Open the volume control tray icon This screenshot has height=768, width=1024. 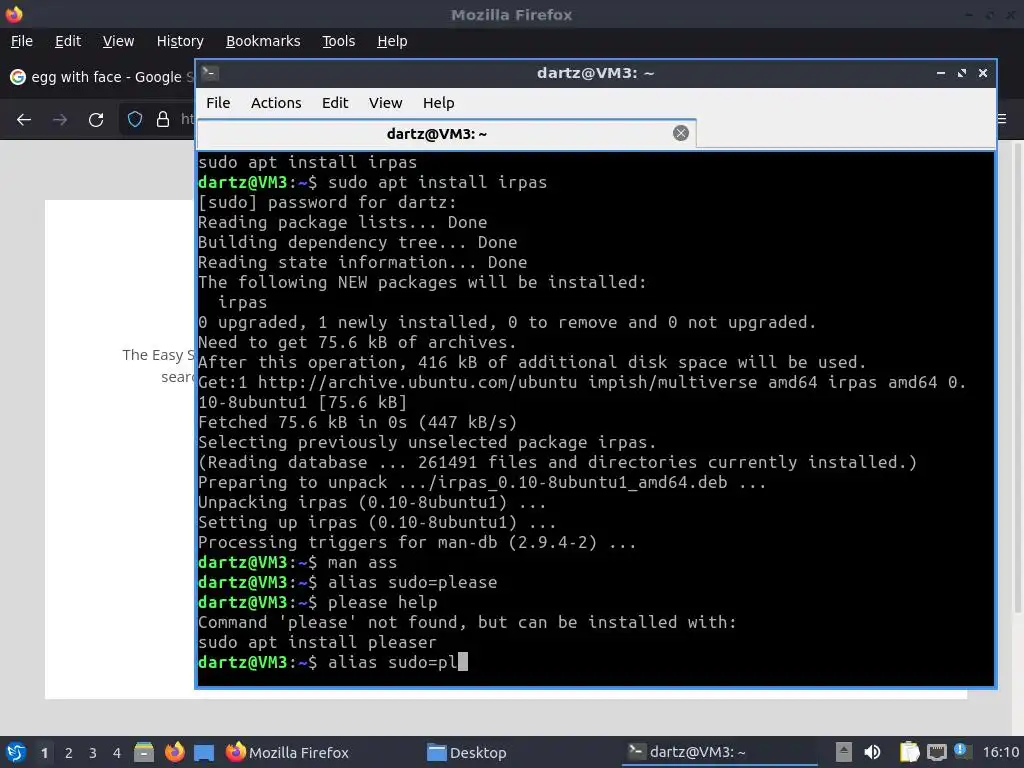tap(872, 752)
